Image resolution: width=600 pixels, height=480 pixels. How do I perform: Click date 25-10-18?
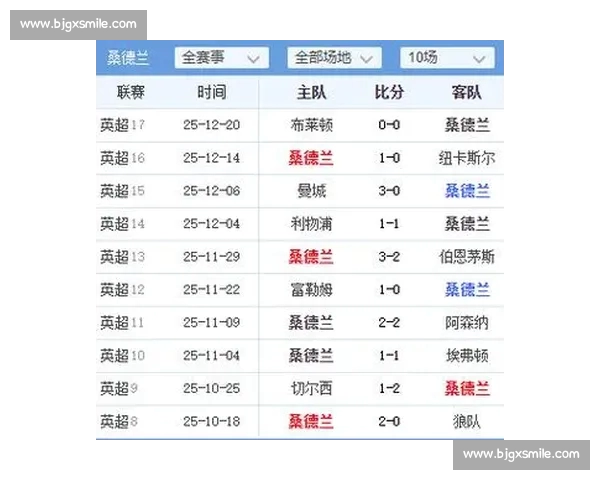[x=212, y=421]
